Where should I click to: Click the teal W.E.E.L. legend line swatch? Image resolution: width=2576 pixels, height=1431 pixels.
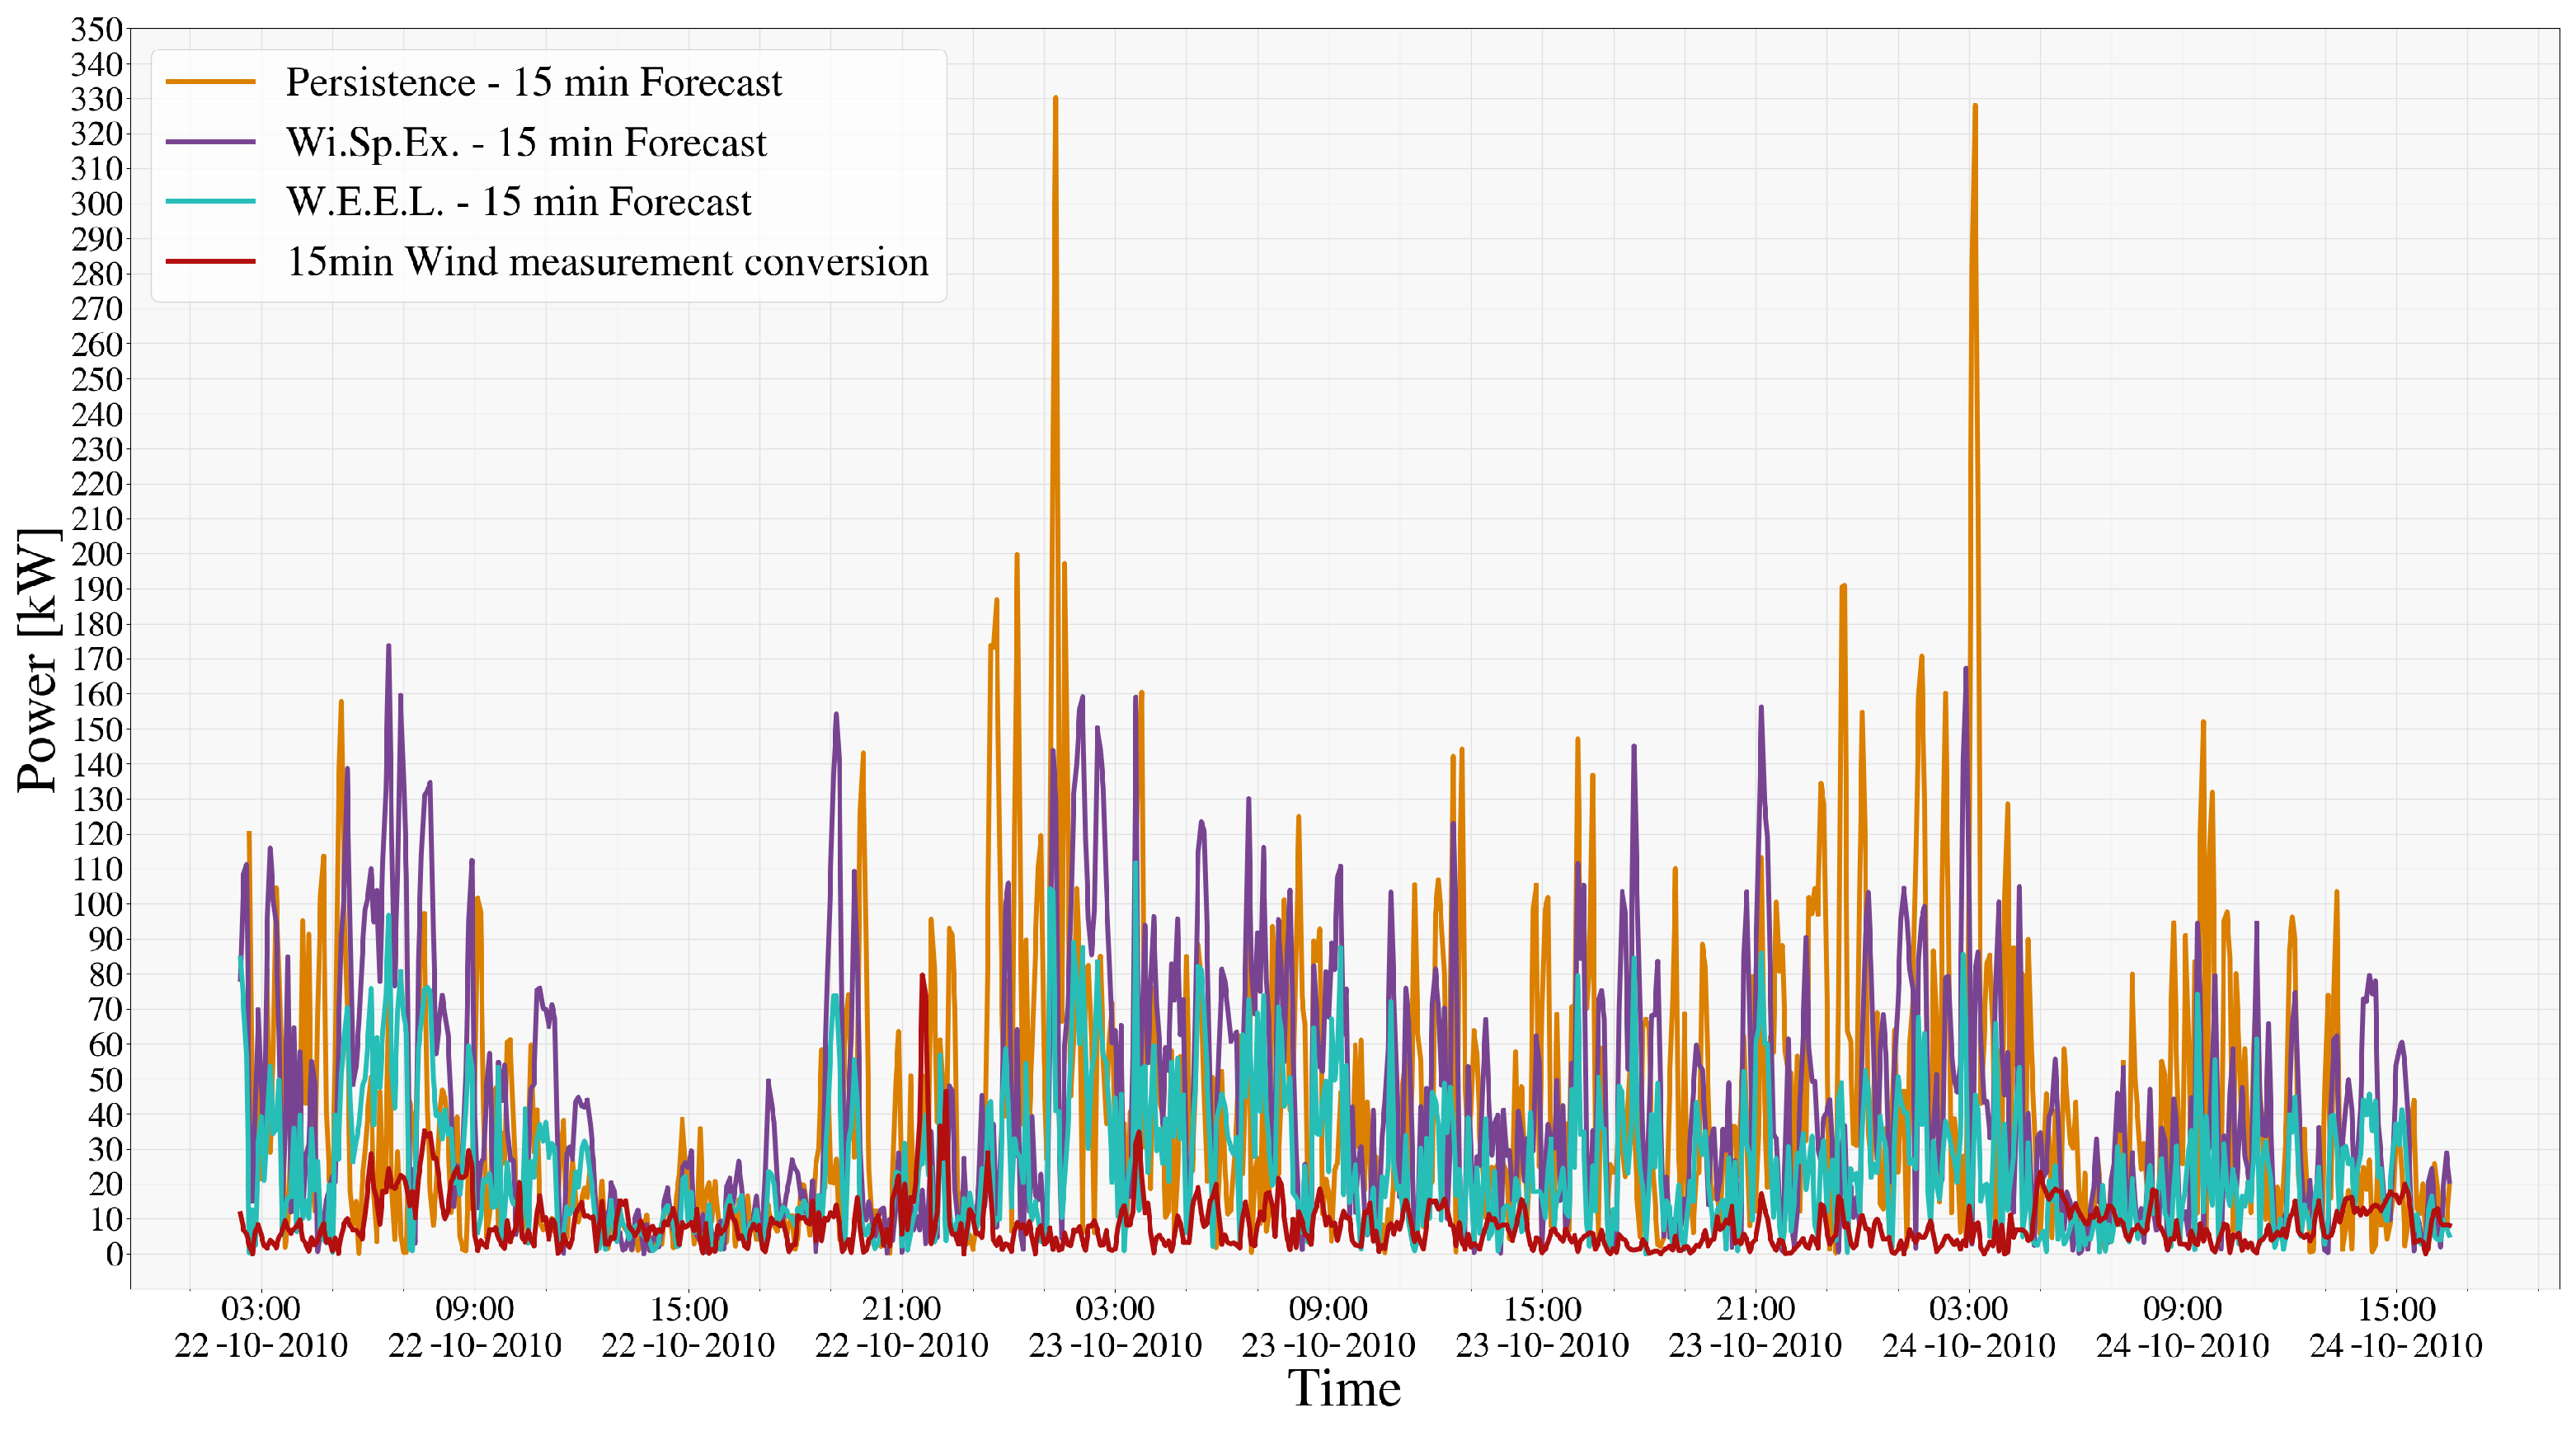click(210, 202)
